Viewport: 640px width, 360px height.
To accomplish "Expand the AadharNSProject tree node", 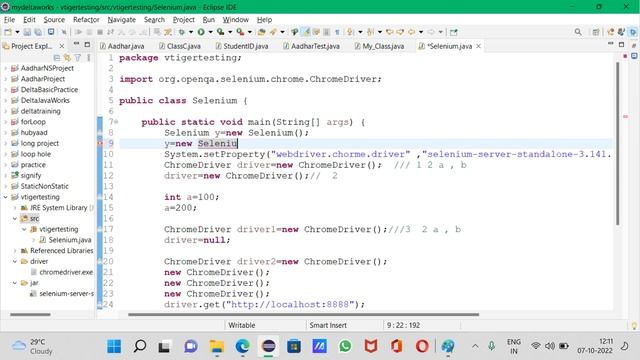I will [5, 68].
